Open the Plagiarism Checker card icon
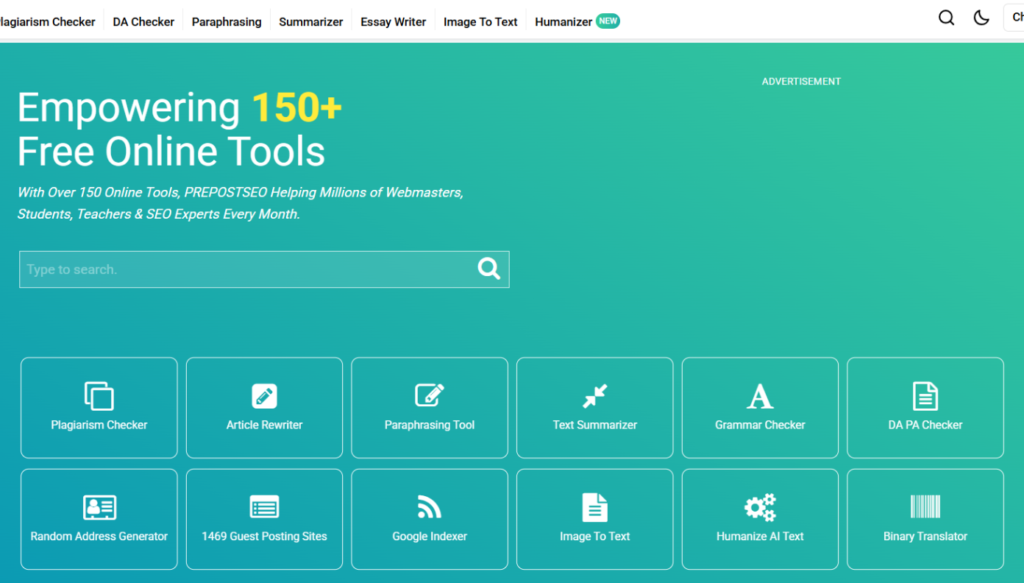This screenshot has width=1024, height=583. point(99,396)
